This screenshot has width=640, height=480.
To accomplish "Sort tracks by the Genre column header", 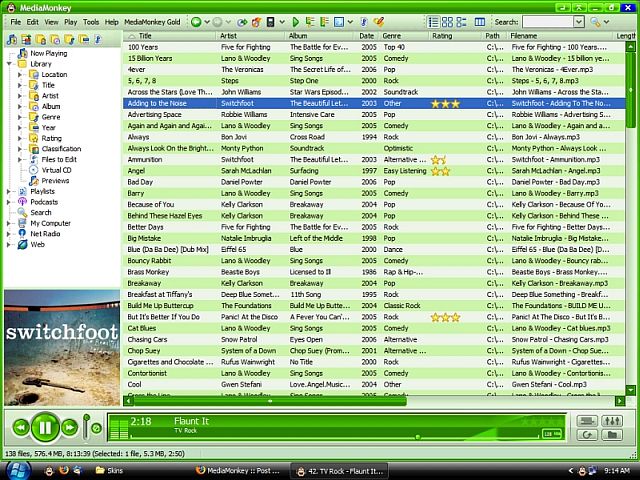I will pos(405,36).
